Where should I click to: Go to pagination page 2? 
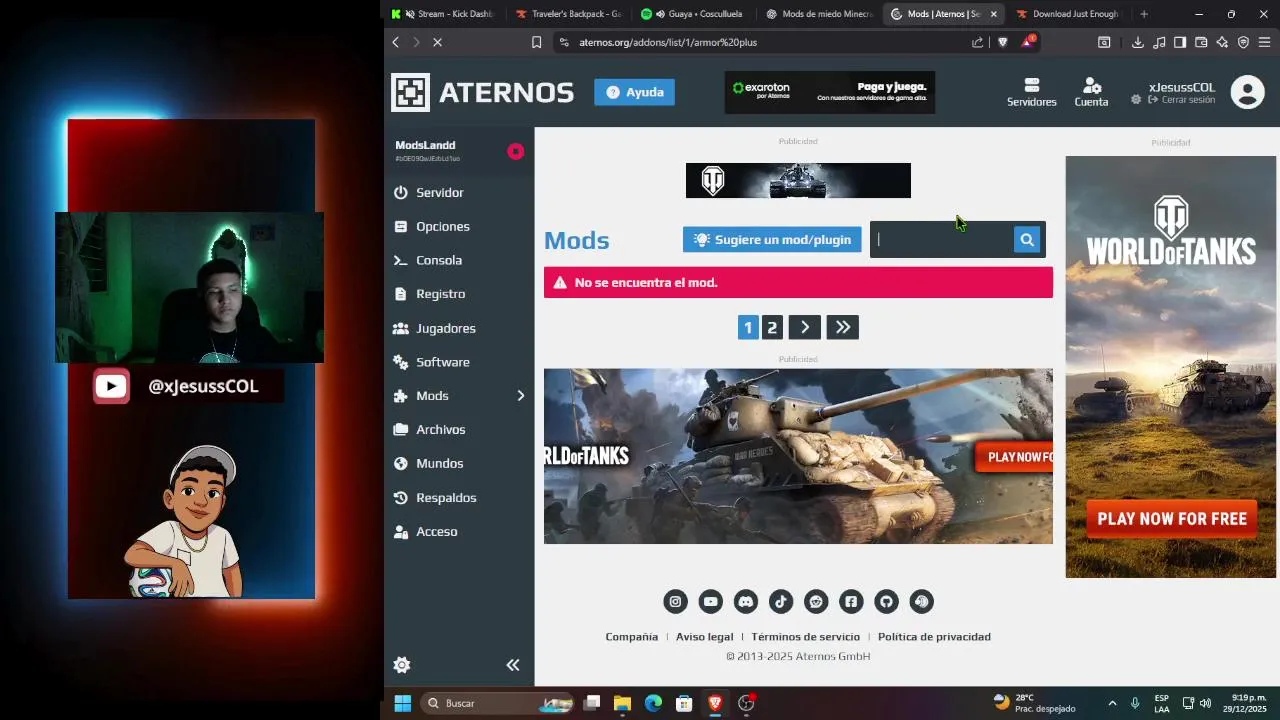(772, 327)
